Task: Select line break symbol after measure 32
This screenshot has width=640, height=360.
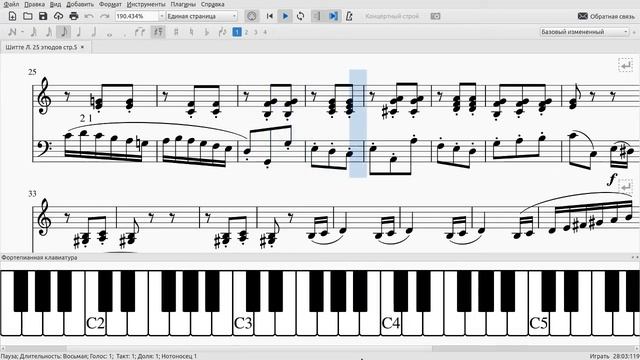Action: pos(625,65)
